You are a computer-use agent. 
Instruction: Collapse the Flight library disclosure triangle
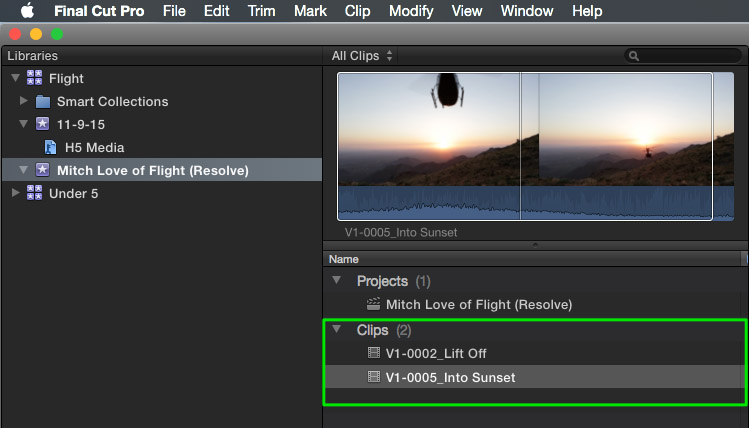point(15,77)
